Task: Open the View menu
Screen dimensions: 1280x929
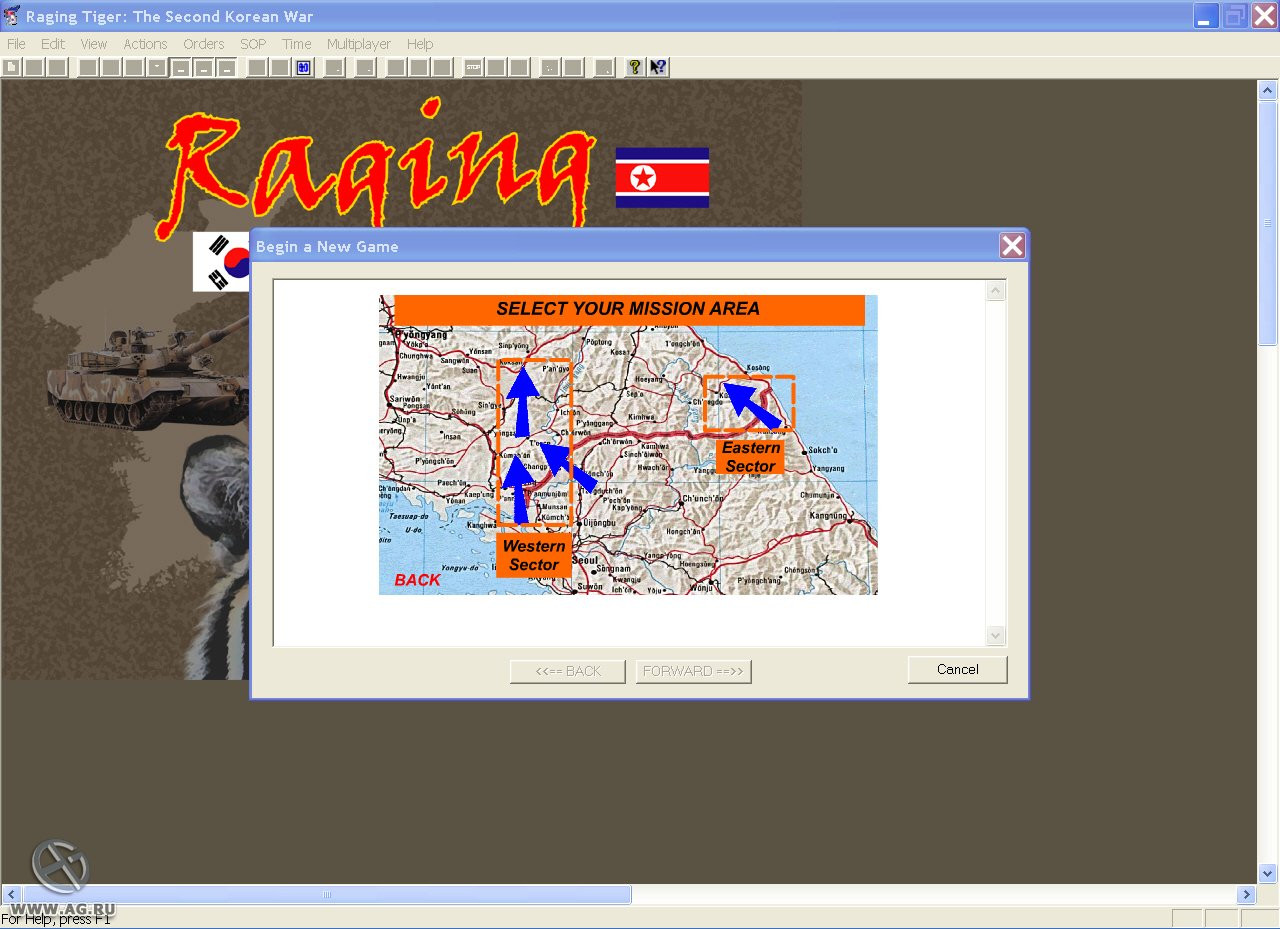Action: [94, 44]
